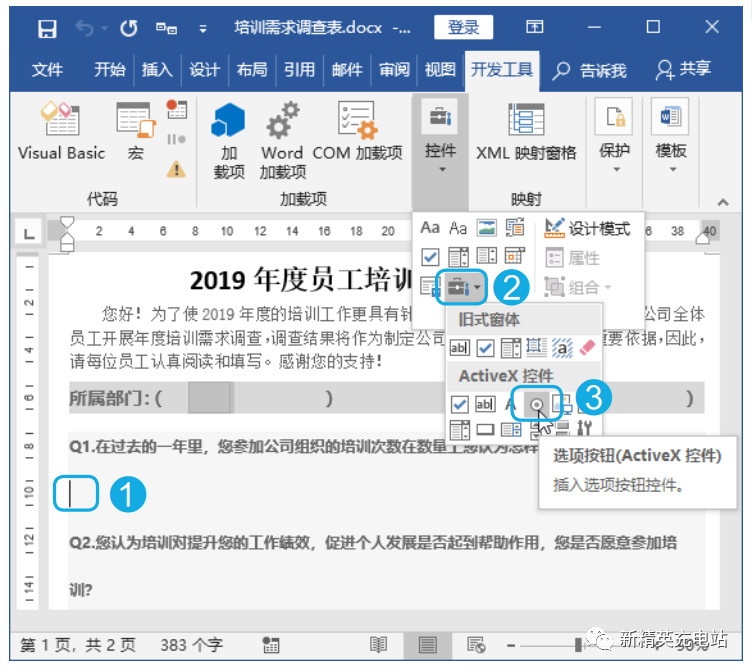
Task: Switch to the 插入 ribbon tab
Action: pos(157,70)
